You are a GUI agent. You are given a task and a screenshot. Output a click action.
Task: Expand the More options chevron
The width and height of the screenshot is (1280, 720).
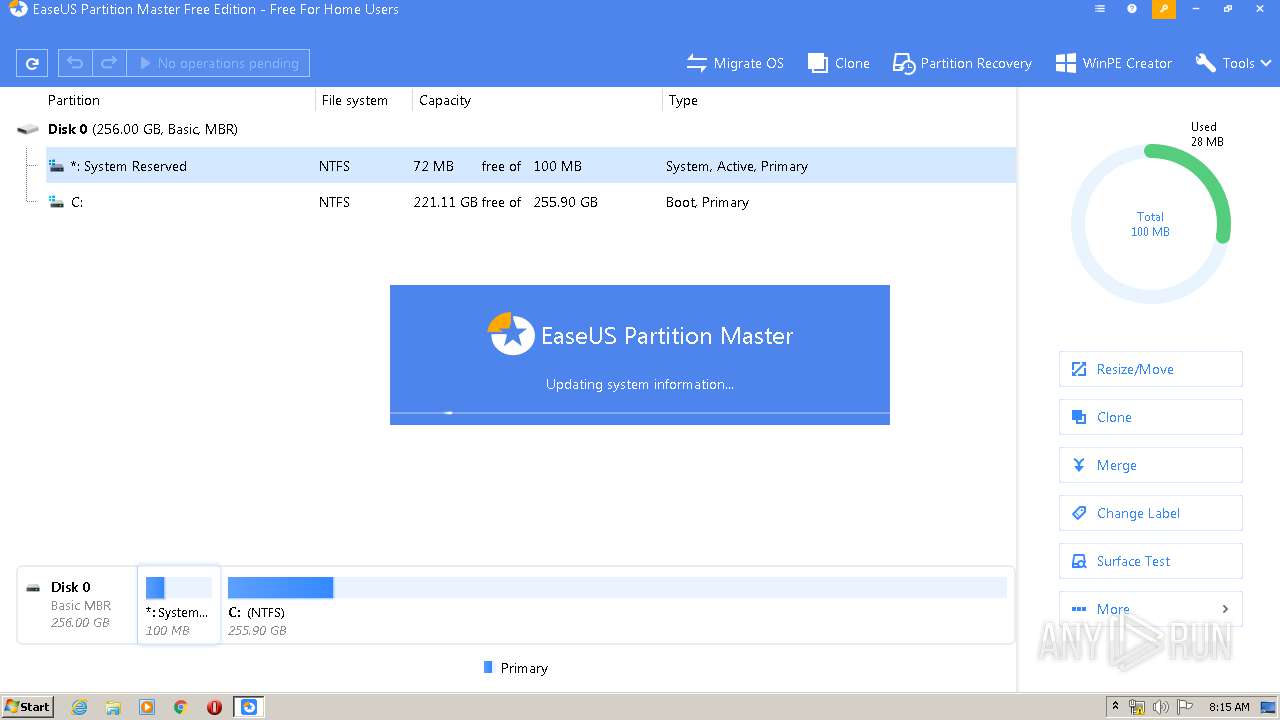click(1226, 609)
